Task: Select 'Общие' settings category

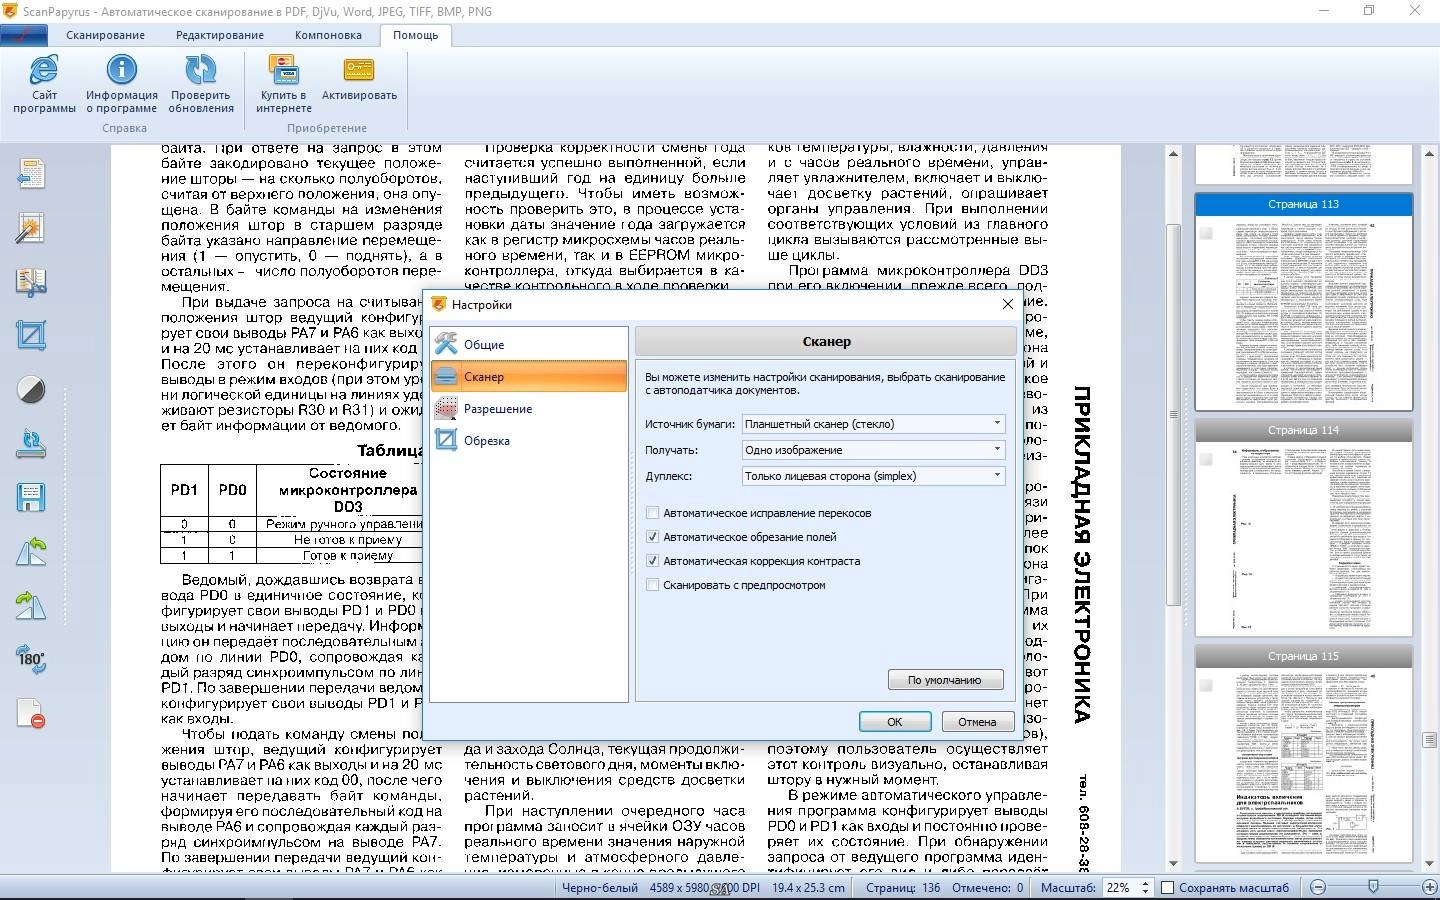Action: coord(529,344)
